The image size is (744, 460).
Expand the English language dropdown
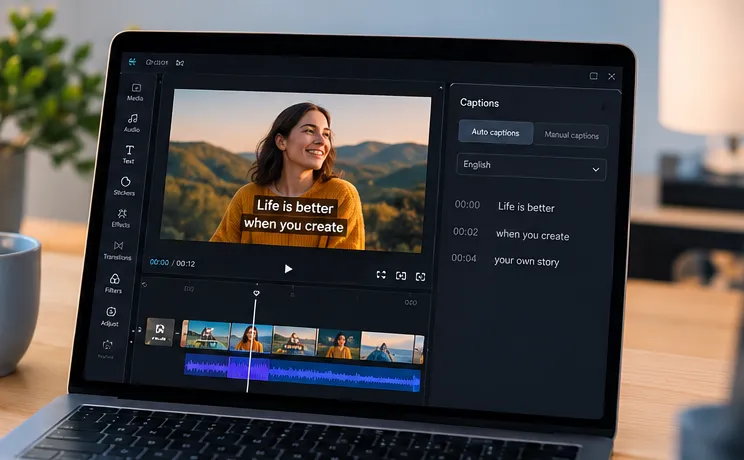[x=531, y=167]
